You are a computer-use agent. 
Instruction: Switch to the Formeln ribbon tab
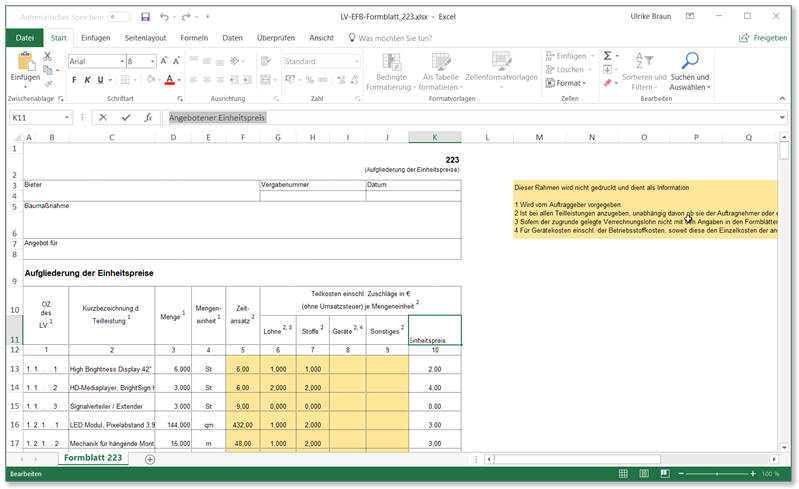[x=194, y=38]
